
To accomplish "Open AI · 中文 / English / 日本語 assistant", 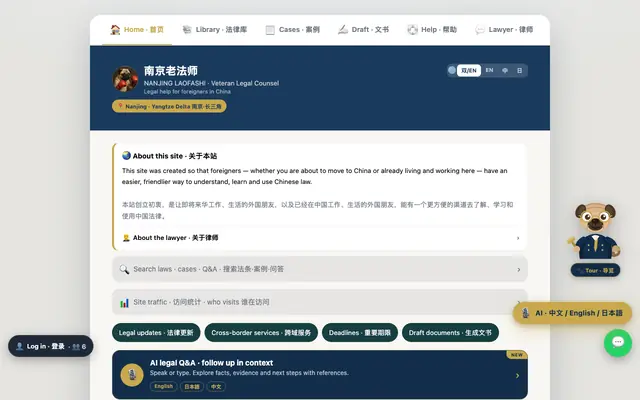I will click(x=572, y=313).
